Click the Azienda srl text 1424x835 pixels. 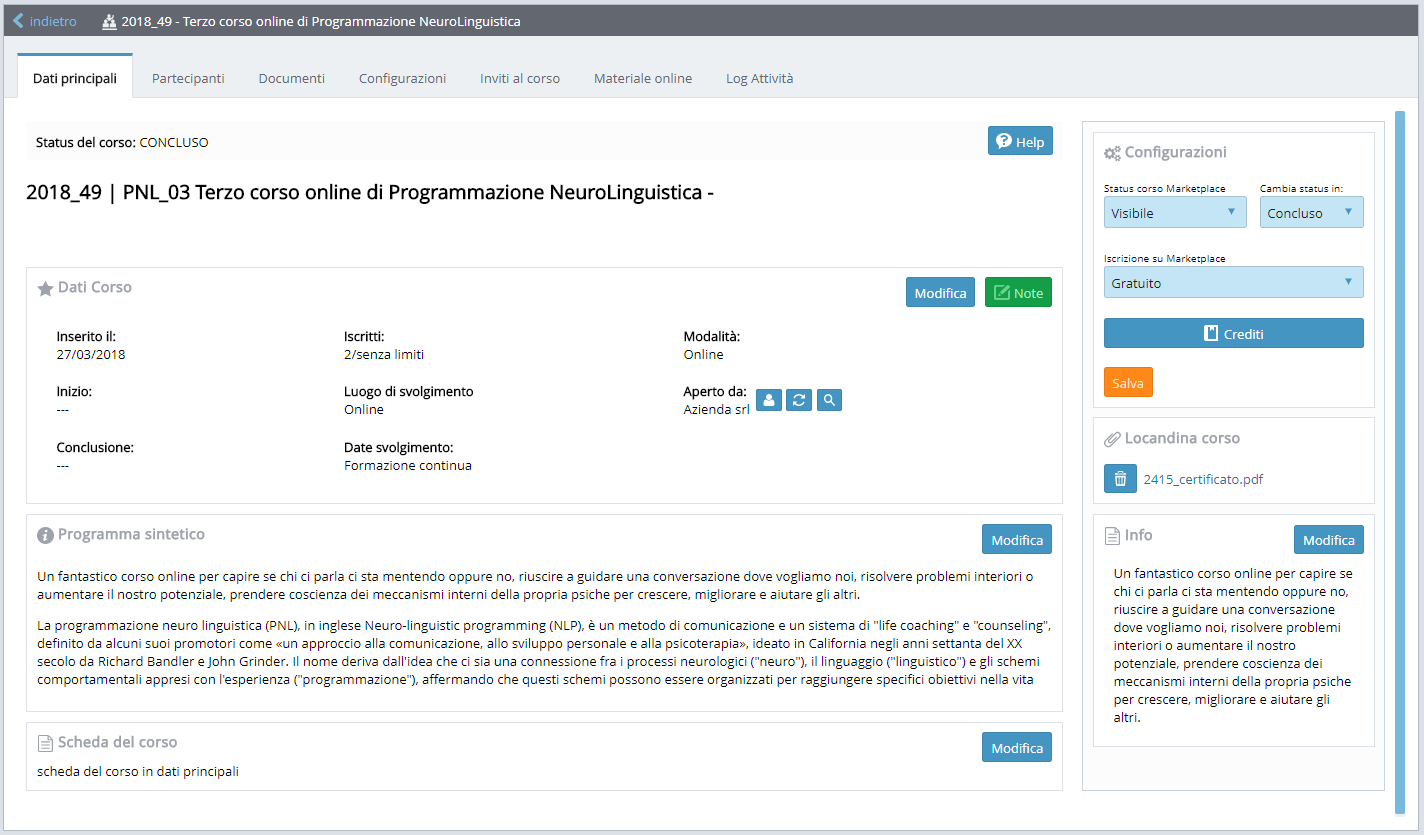[716, 409]
